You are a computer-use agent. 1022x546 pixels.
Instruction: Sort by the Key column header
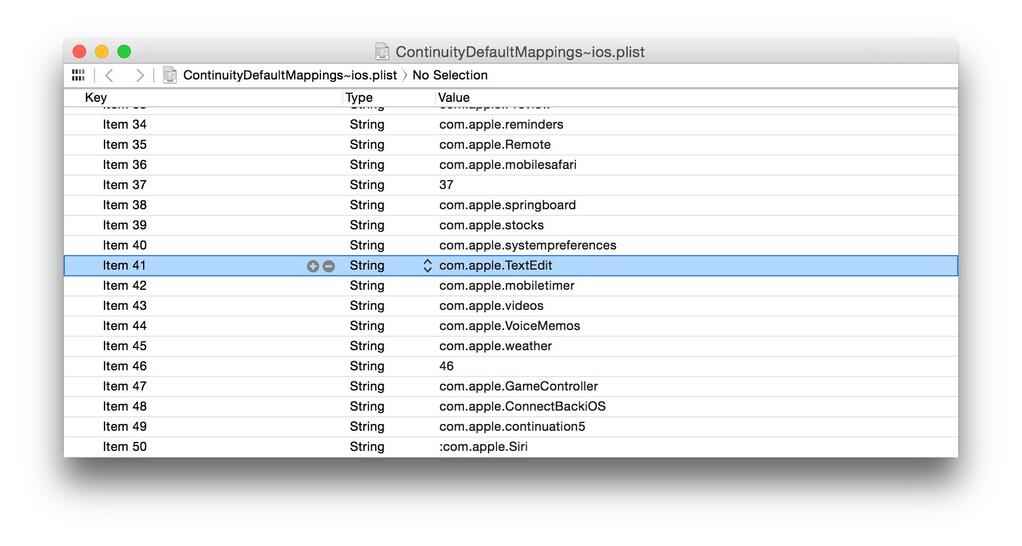point(96,97)
